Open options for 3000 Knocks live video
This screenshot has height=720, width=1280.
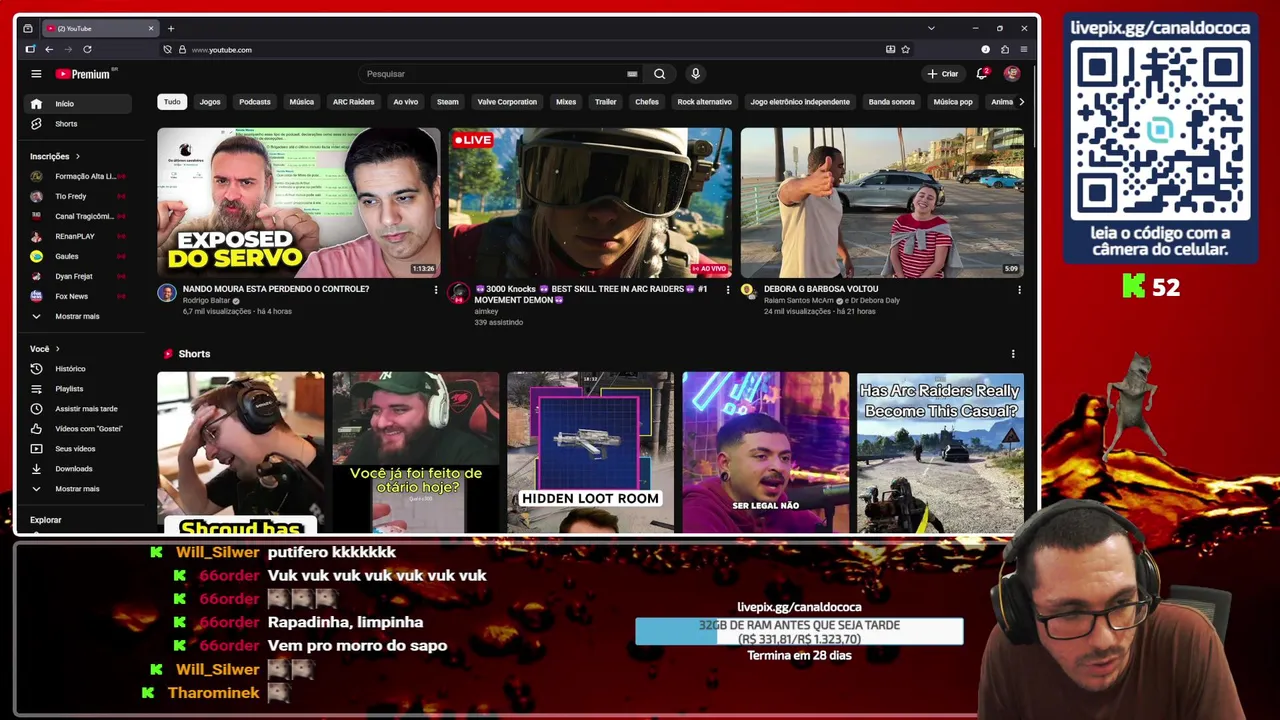point(727,290)
